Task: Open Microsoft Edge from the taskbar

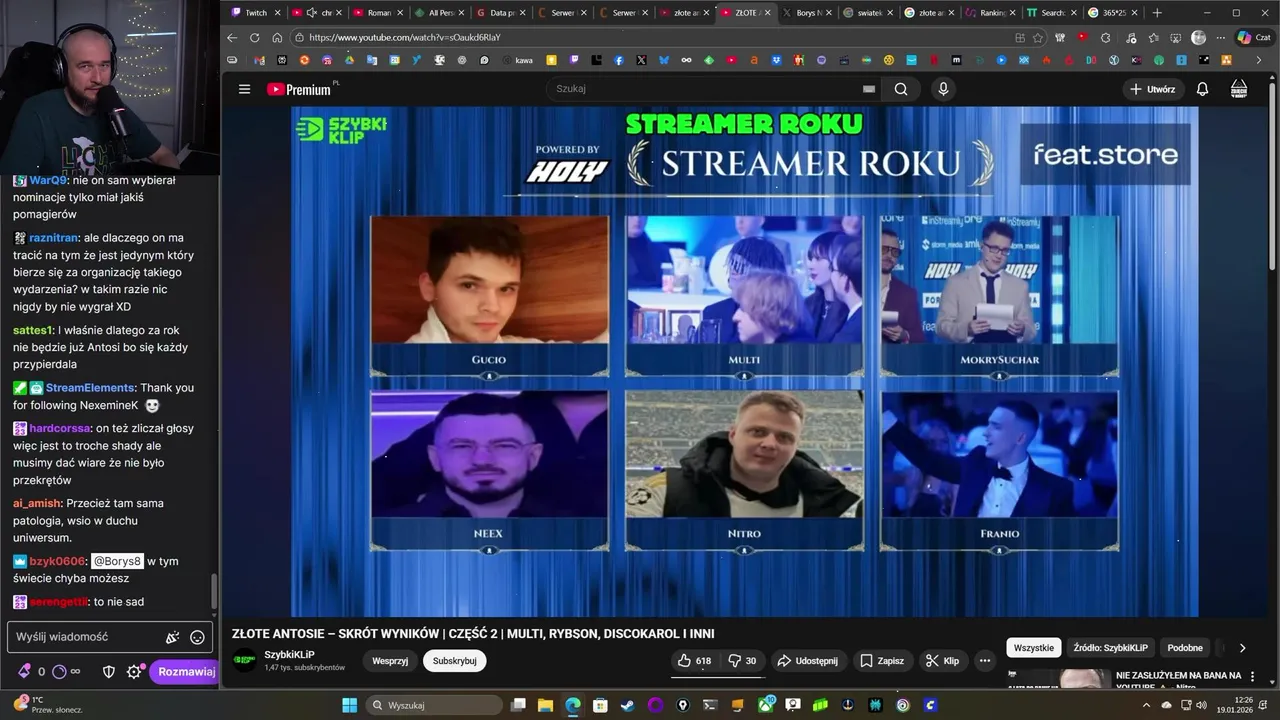Action: [x=572, y=705]
